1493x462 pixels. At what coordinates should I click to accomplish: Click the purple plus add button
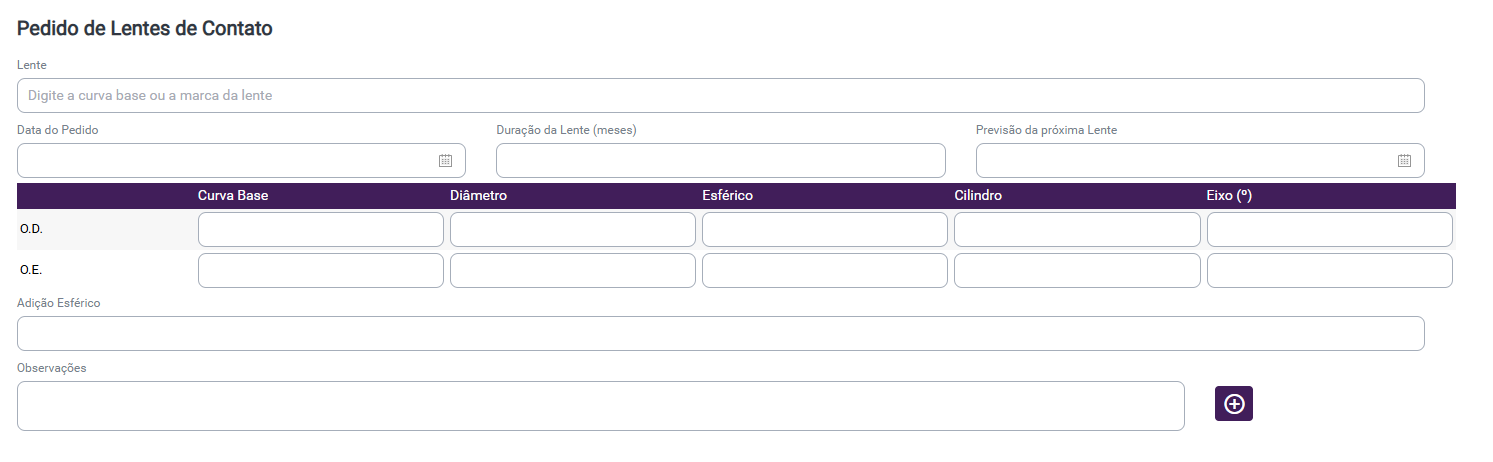coord(1233,404)
